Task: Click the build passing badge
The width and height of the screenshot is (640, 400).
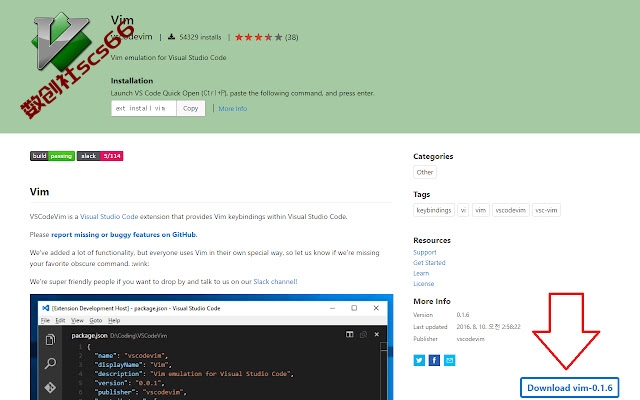Action: [52, 156]
